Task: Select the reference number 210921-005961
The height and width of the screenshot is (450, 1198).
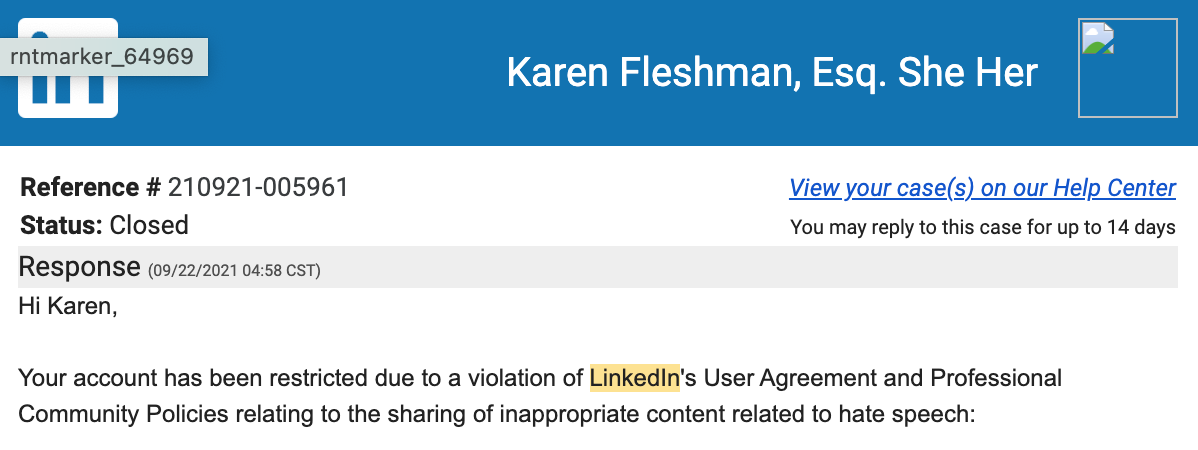Action: point(258,187)
